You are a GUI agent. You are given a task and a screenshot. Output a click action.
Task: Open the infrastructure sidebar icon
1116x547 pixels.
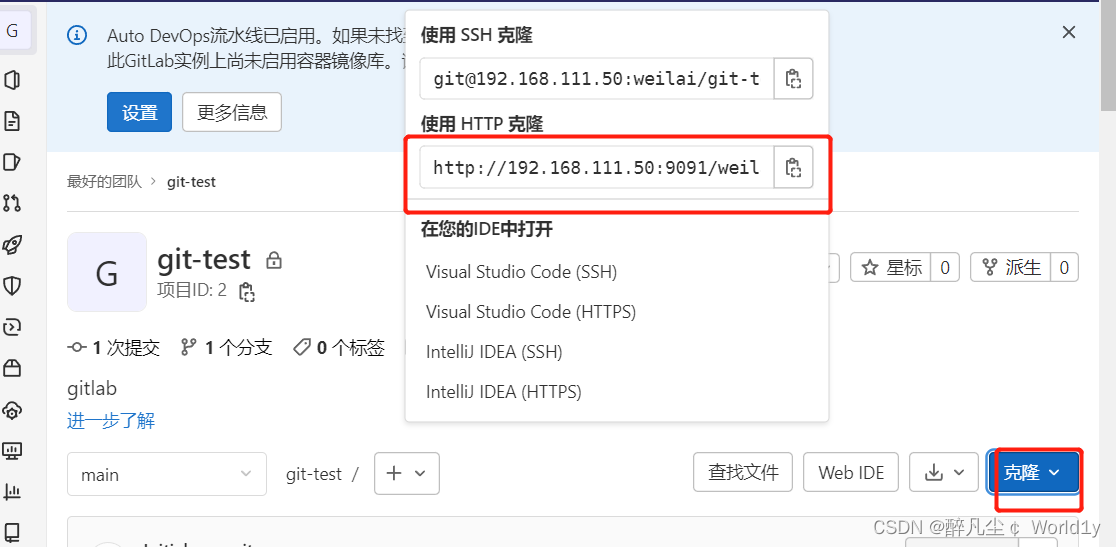click(x=12, y=410)
